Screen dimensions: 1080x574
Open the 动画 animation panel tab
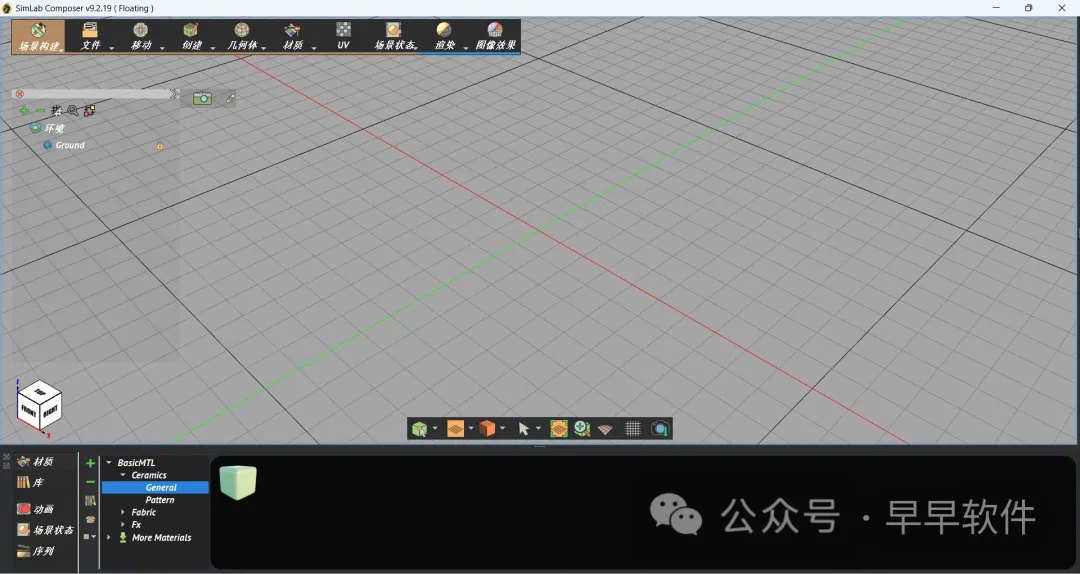tap(36, 509)
